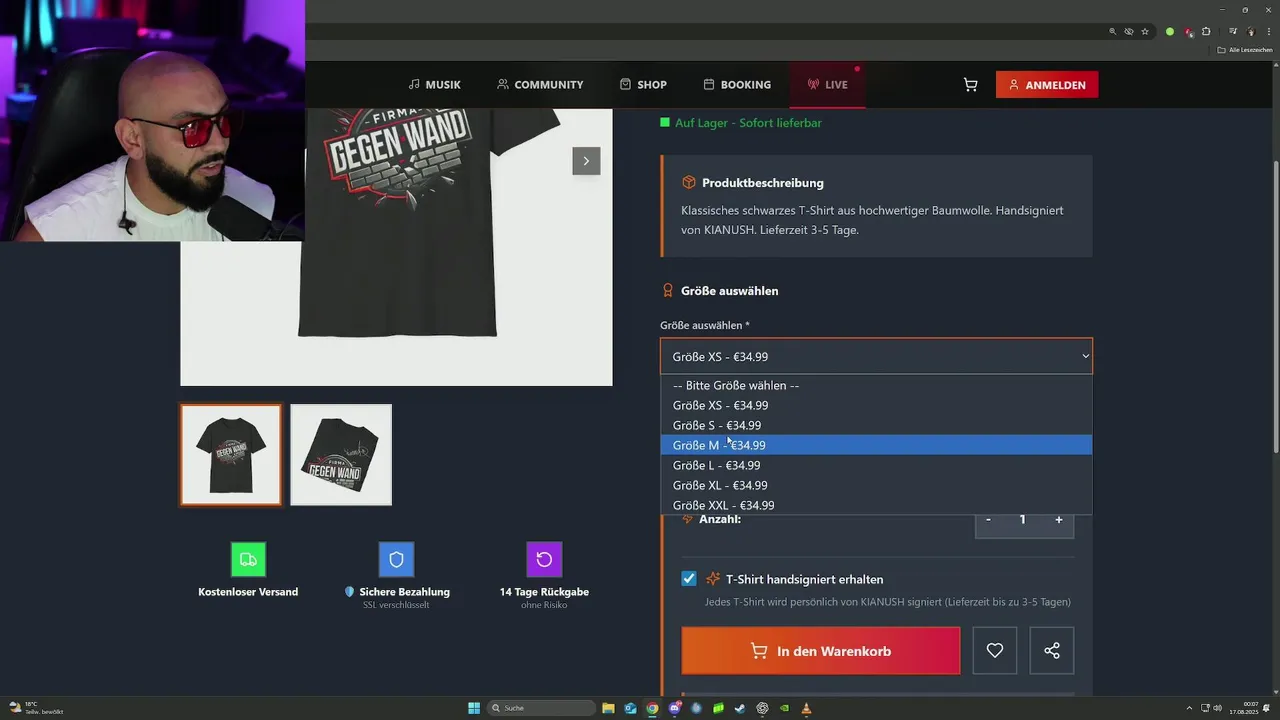
Task: Open VLC media player from the taskbar
Action: pyautogui.click(x=806, y=708)
